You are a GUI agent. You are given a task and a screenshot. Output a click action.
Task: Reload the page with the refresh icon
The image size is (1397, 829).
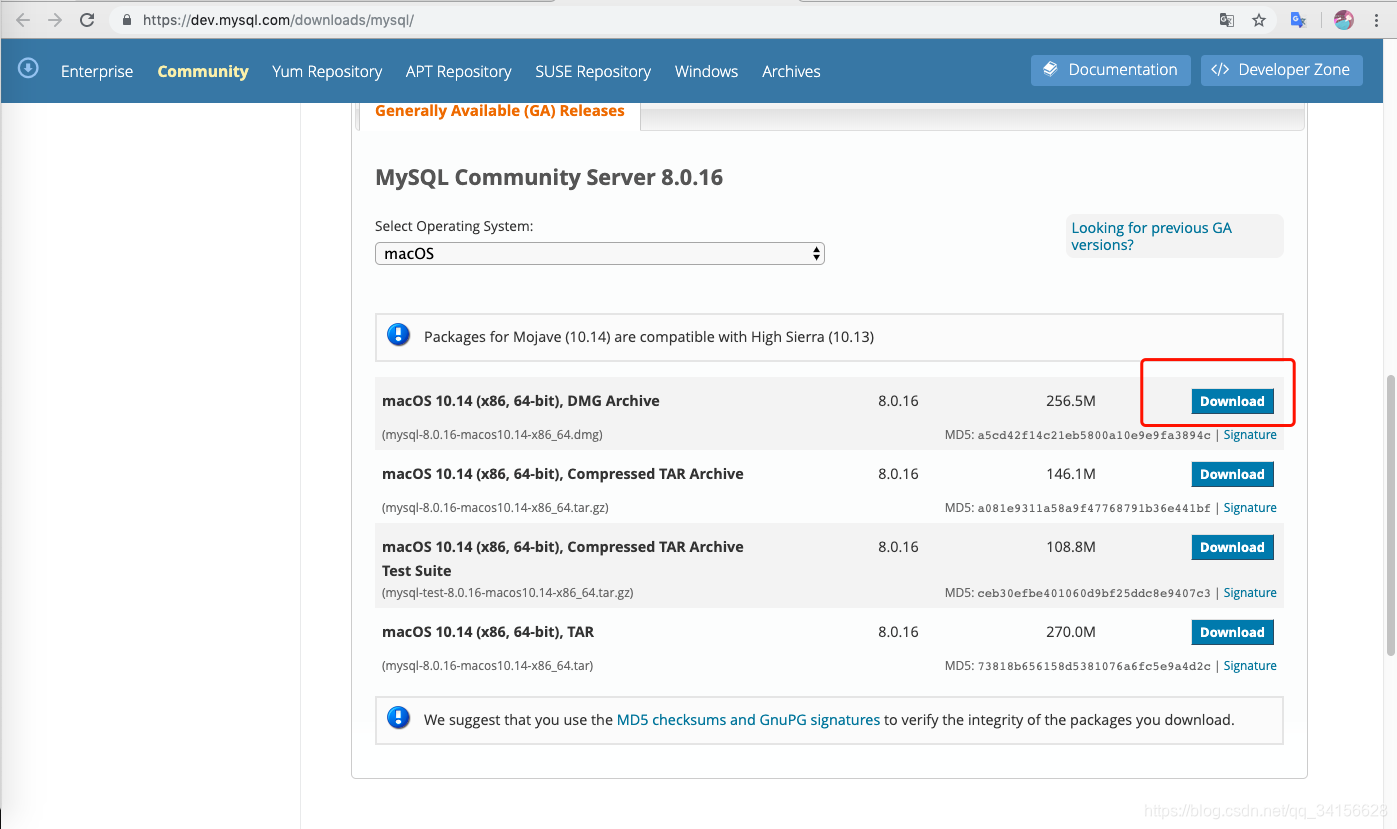(x=87, y=20)
